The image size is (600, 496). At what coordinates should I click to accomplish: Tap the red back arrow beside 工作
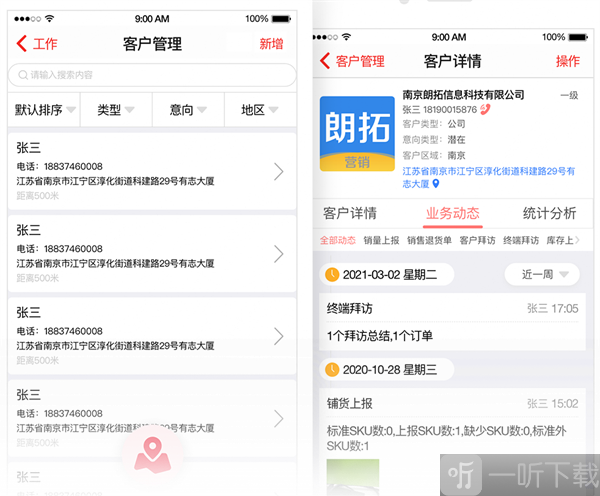(x=22, y=44)
